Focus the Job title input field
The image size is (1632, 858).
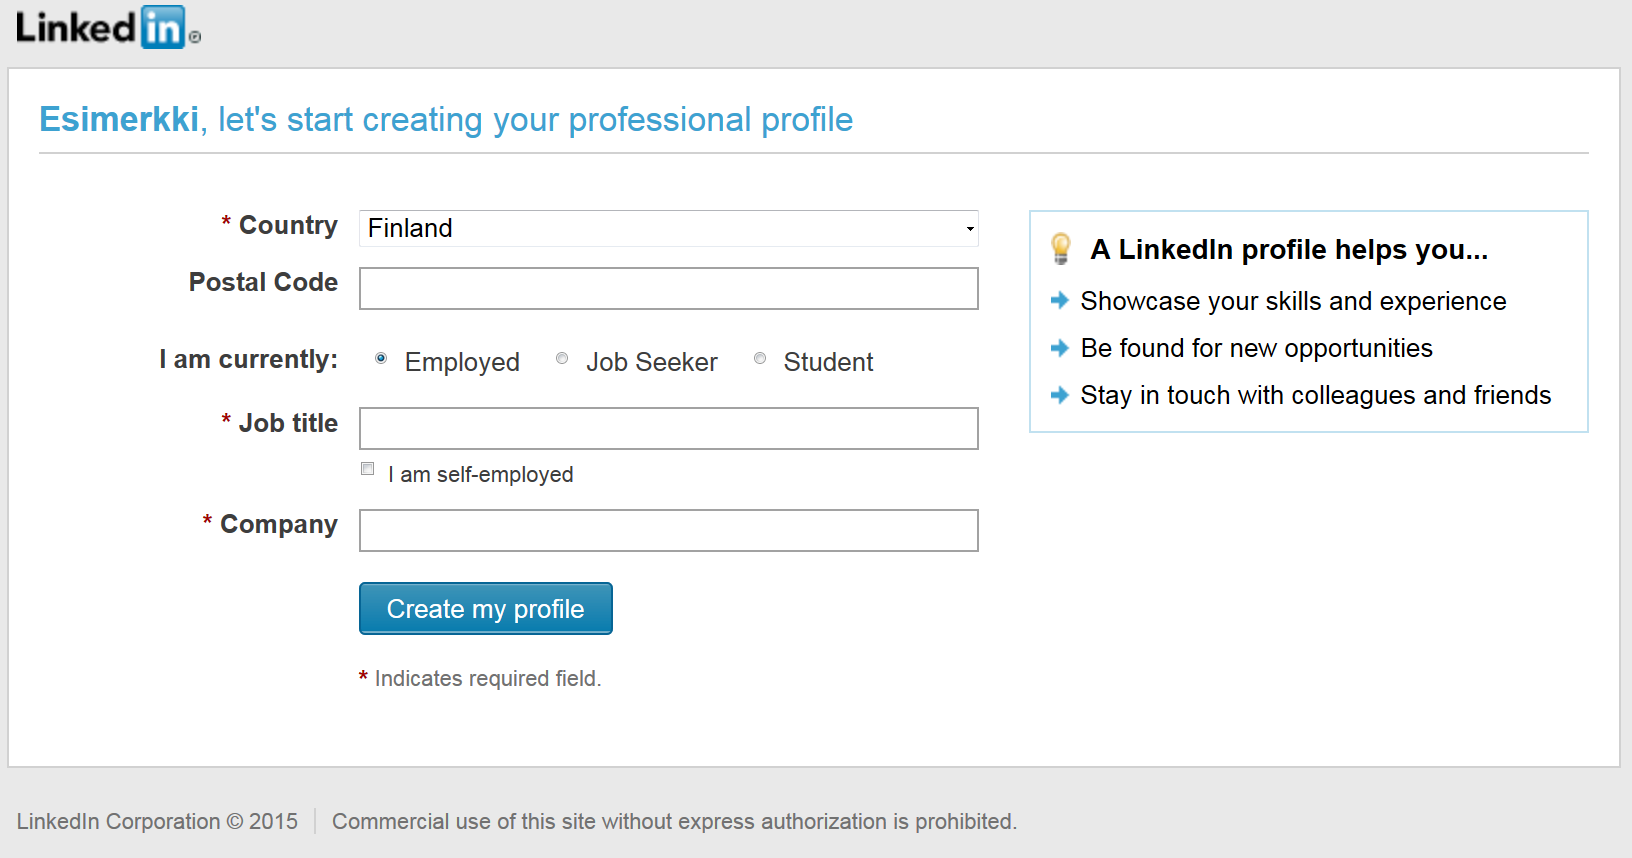(x=669, y=428)
